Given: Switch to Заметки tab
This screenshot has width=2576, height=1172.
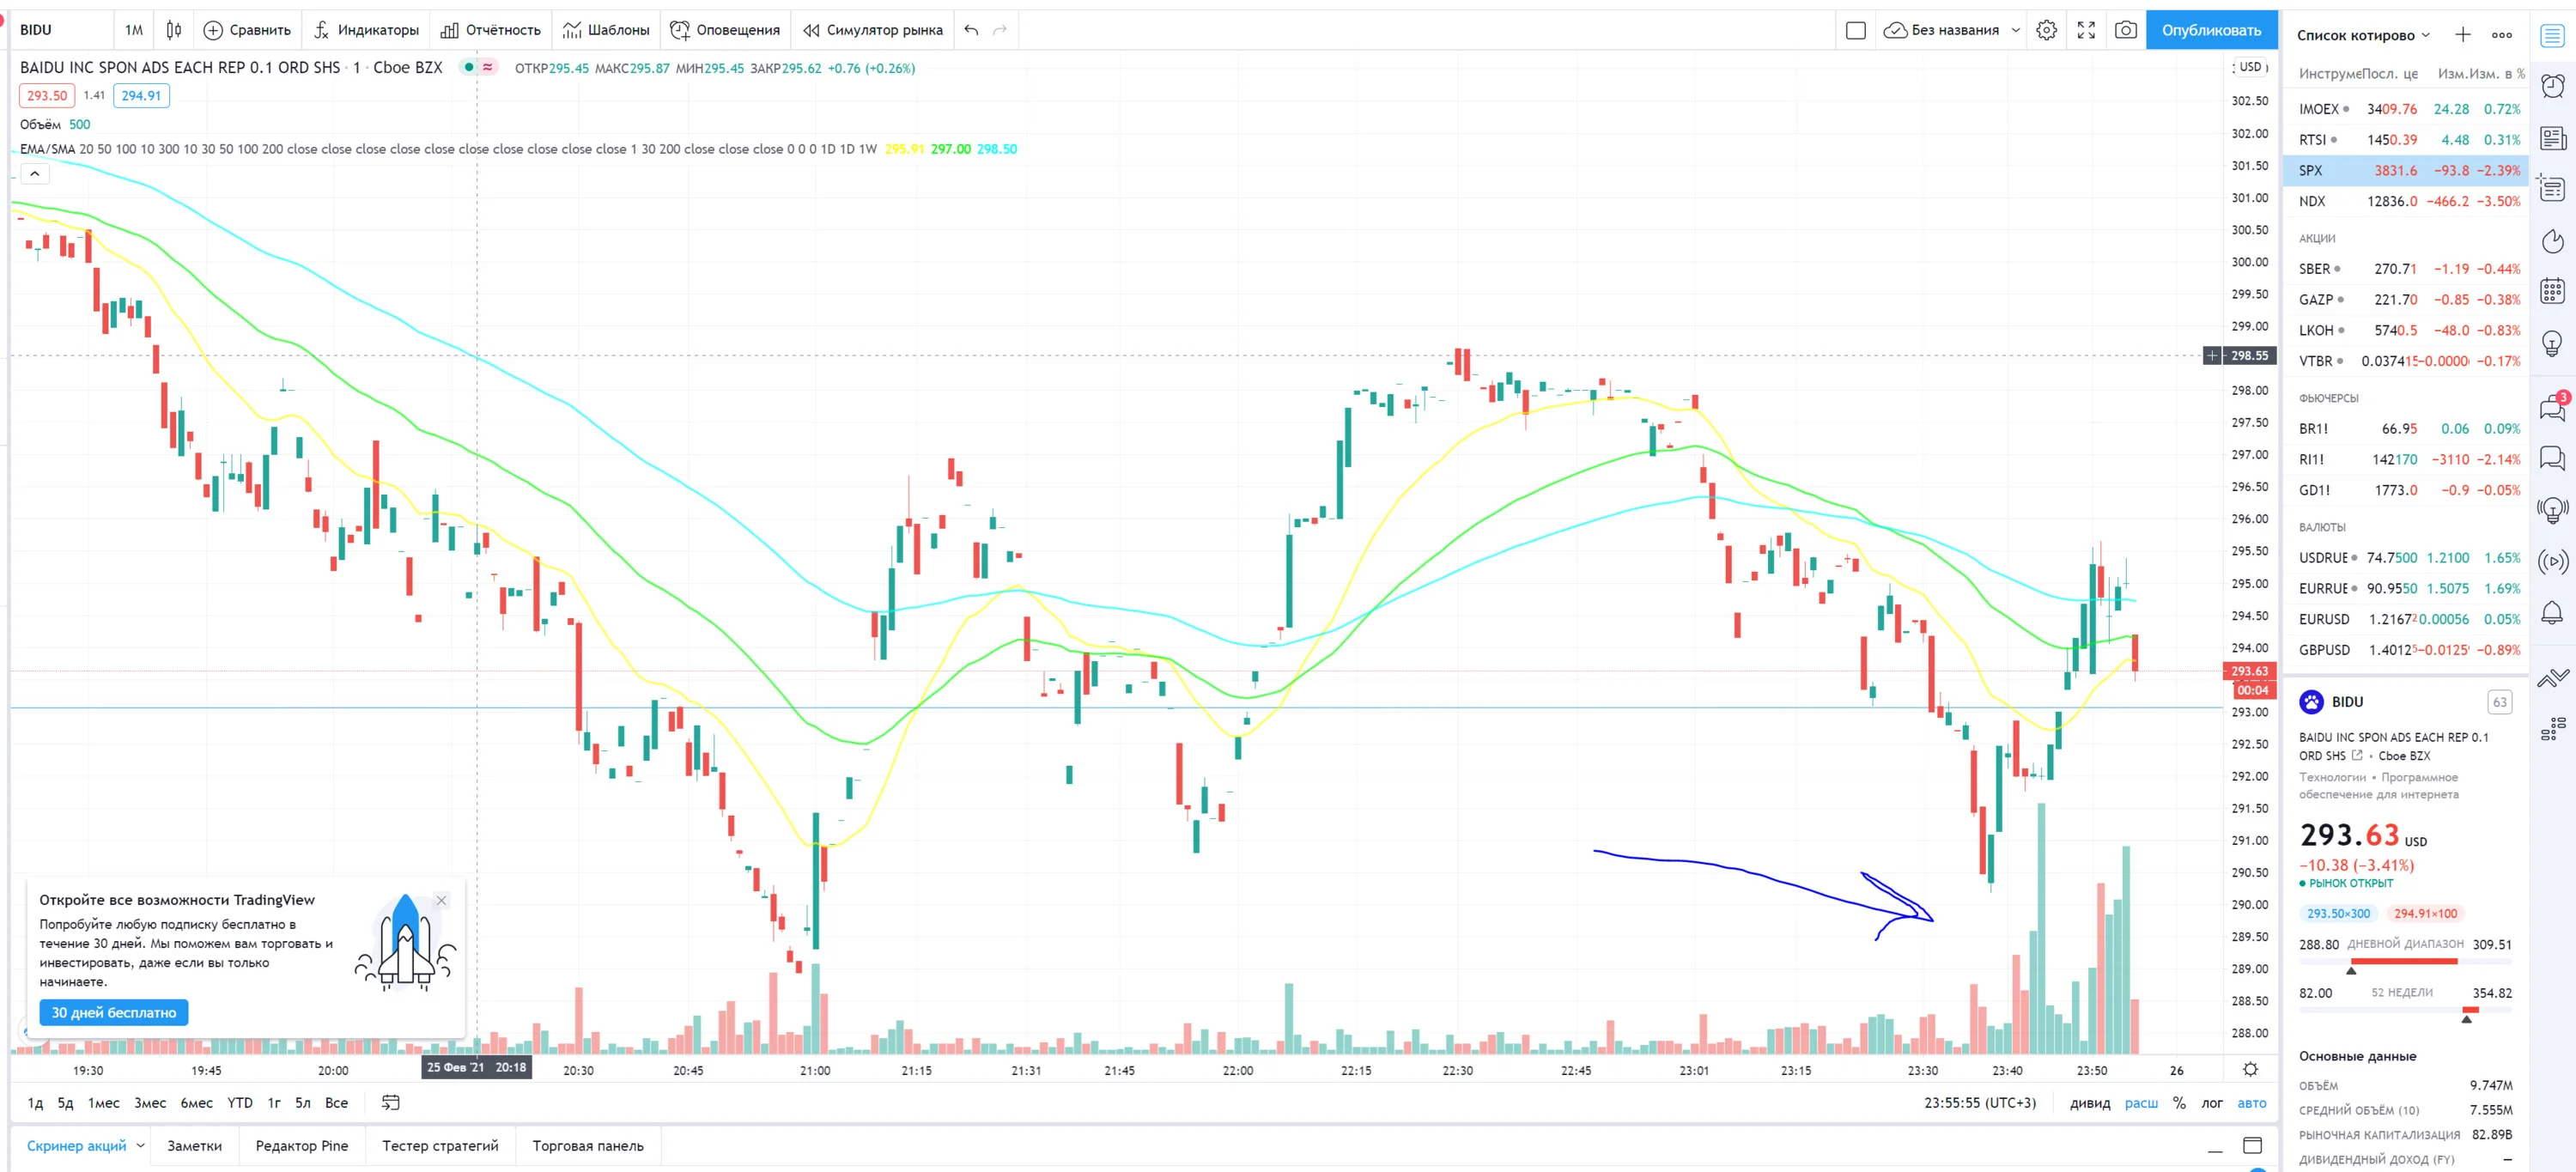Looking at the screenshot, I should 195,1146.
